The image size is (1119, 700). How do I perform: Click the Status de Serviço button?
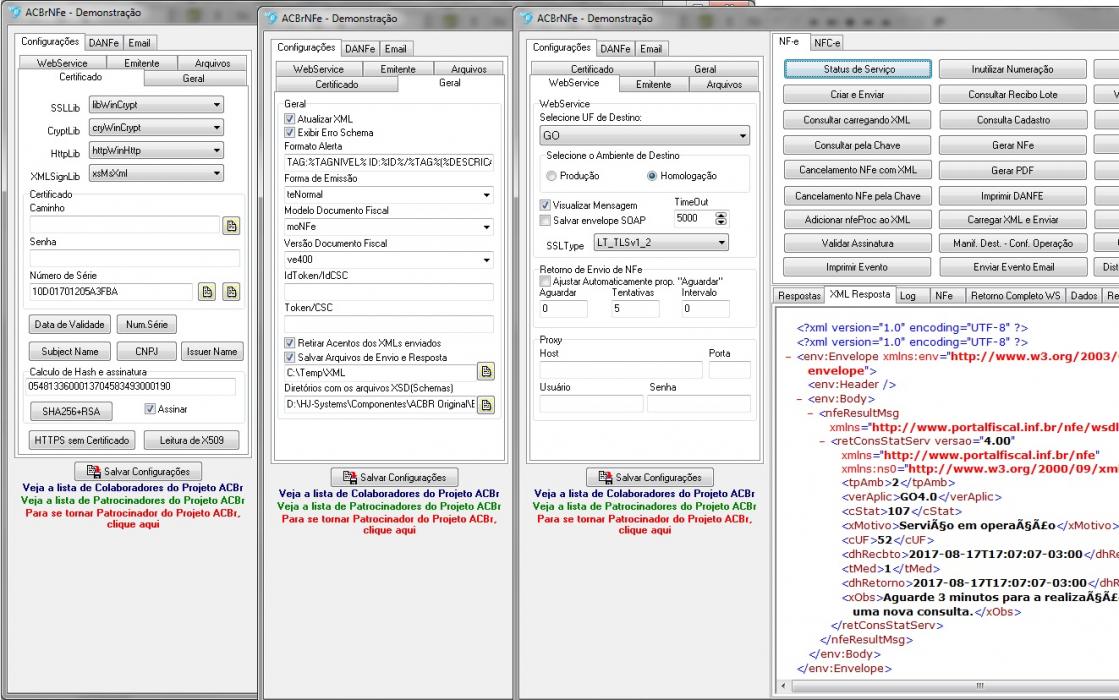pyautogui.click(x=858, y=69)
